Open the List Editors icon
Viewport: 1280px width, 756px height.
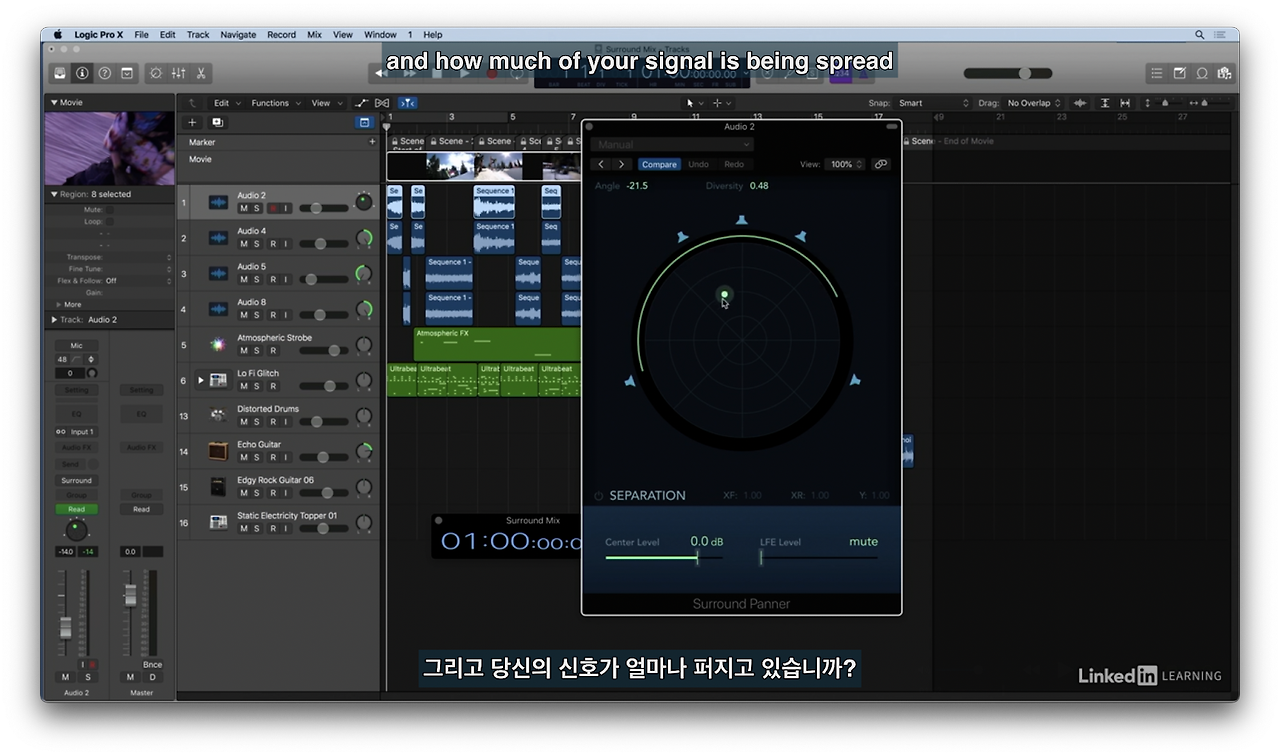(1157, 73)
